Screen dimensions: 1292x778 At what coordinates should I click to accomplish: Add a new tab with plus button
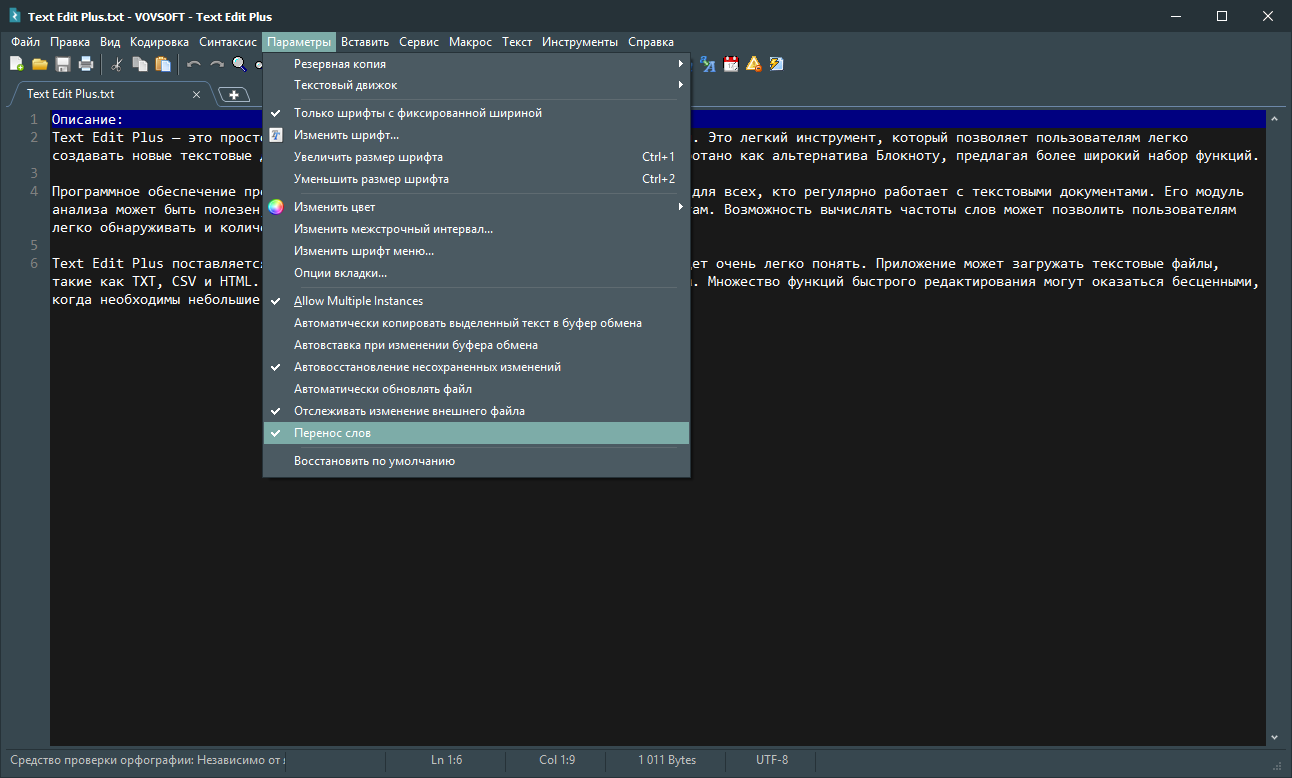tap(234, 94)
